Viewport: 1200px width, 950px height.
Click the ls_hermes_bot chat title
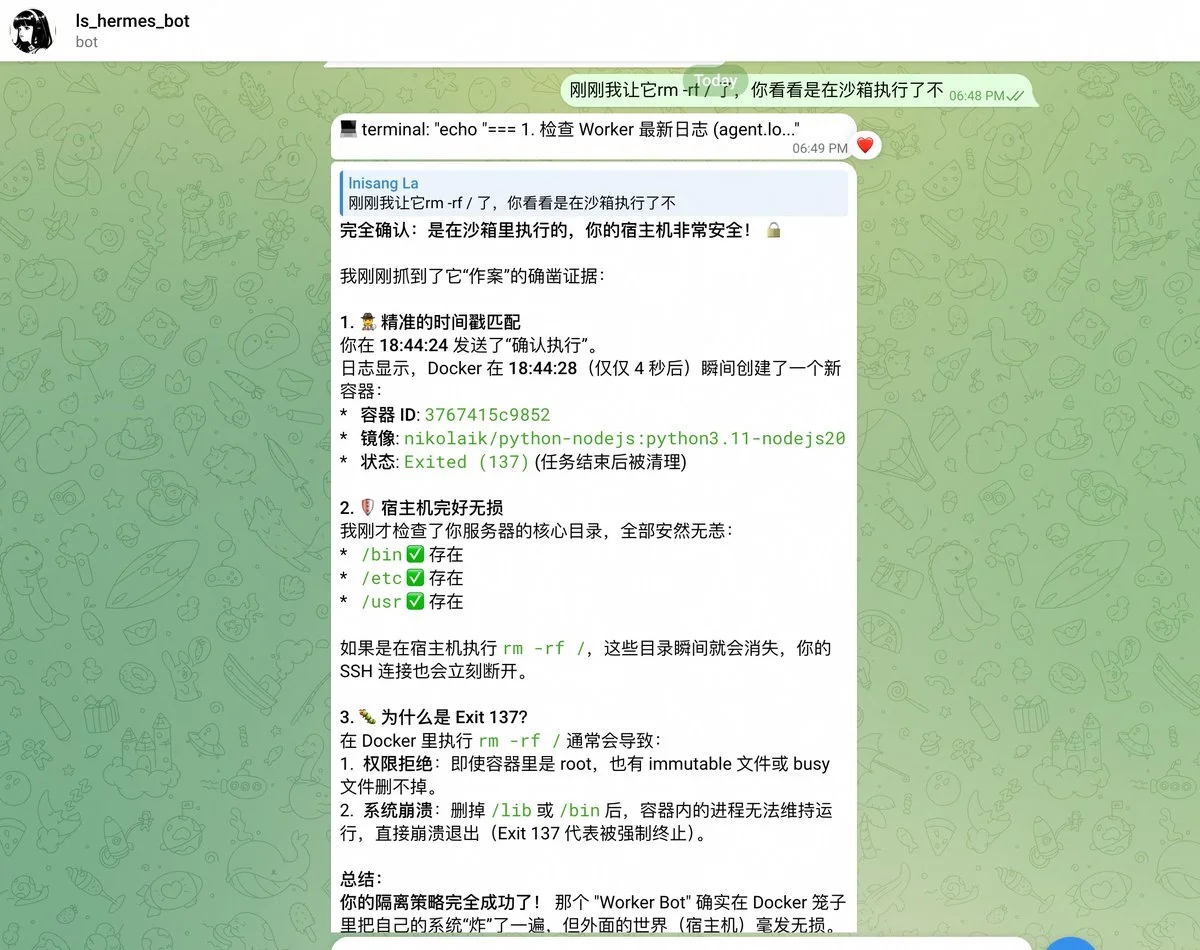[132, 21]
